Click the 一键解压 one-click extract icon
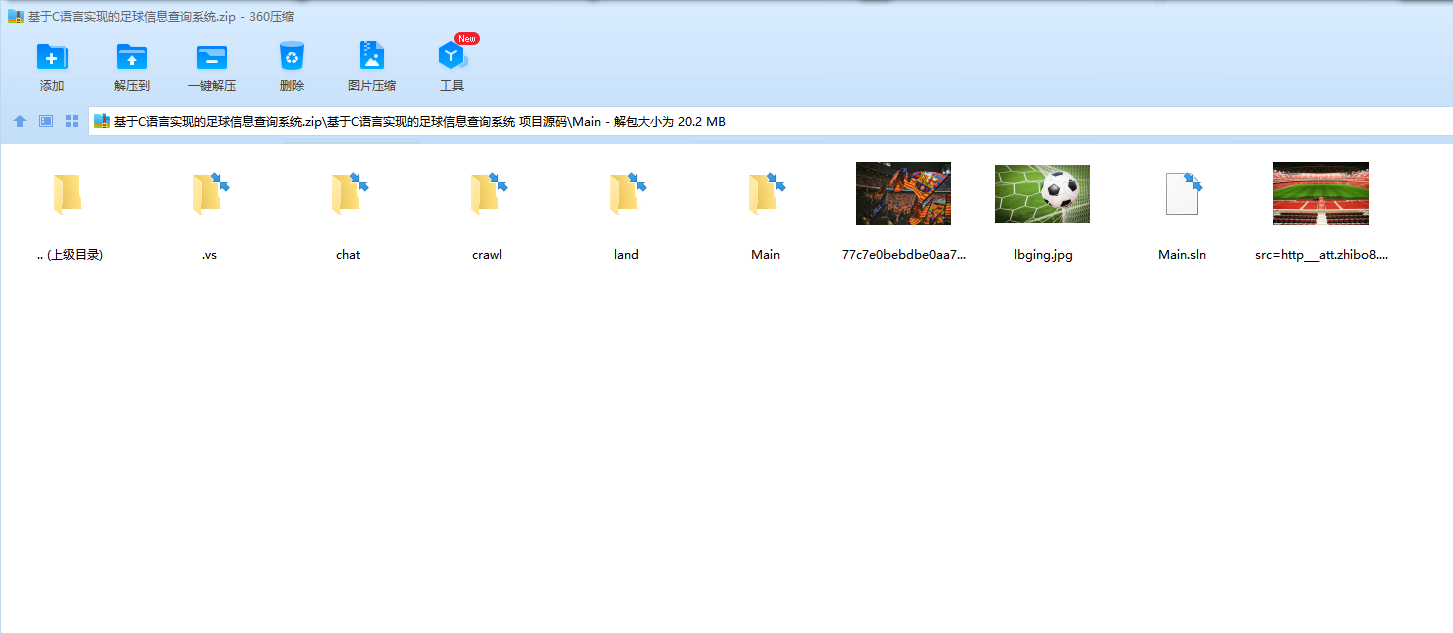The height and width of the screenshot is (633, 1453). 212,56
